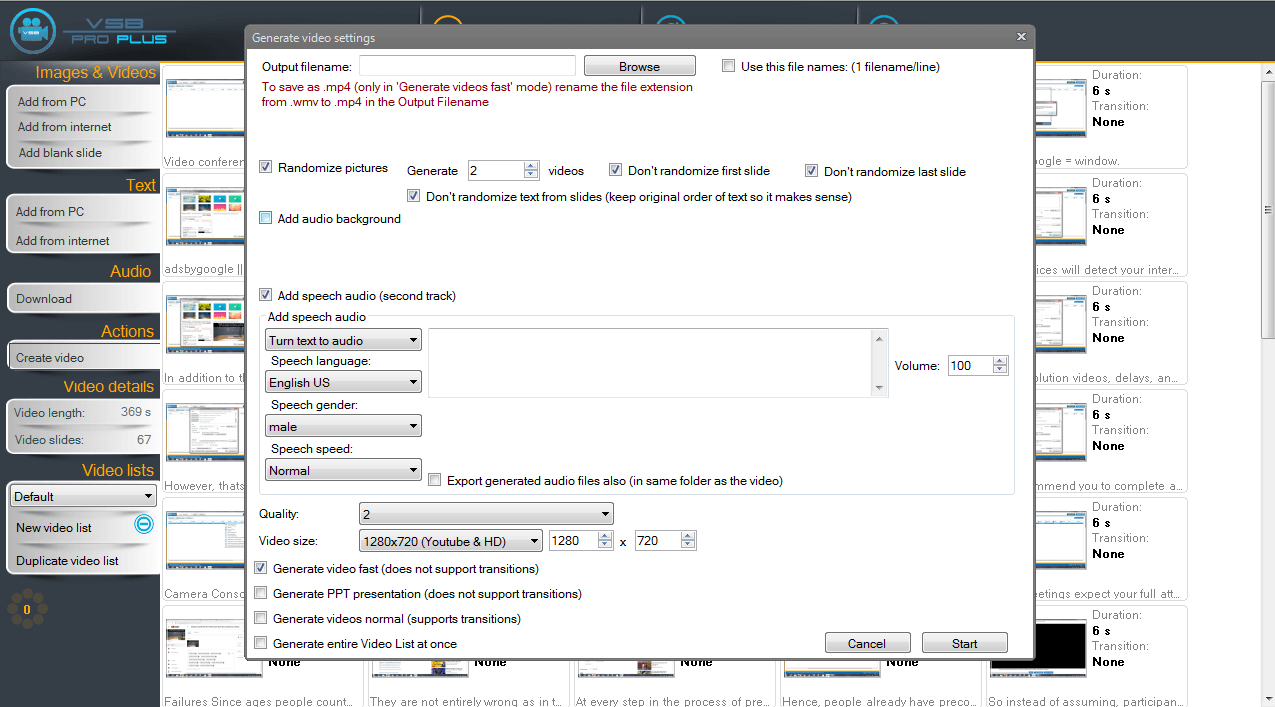
Task: Click the speech text area scrollbar down arrow
Action: tap(879, 388)
